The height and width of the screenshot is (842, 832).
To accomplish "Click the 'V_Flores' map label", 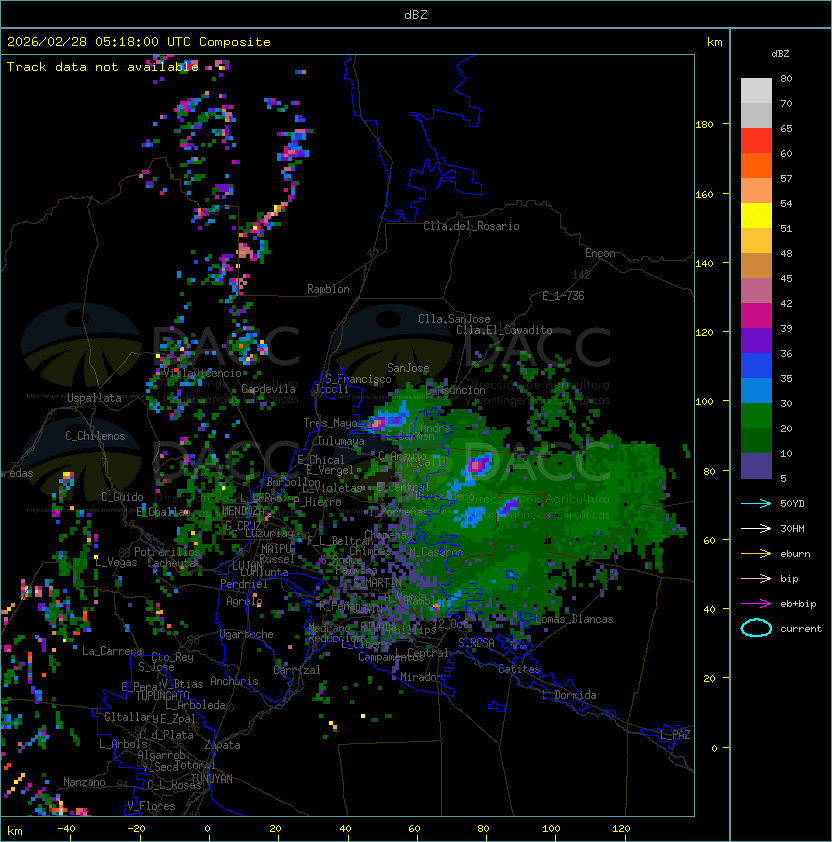I will pyautogui.click(x=151, y=805).
